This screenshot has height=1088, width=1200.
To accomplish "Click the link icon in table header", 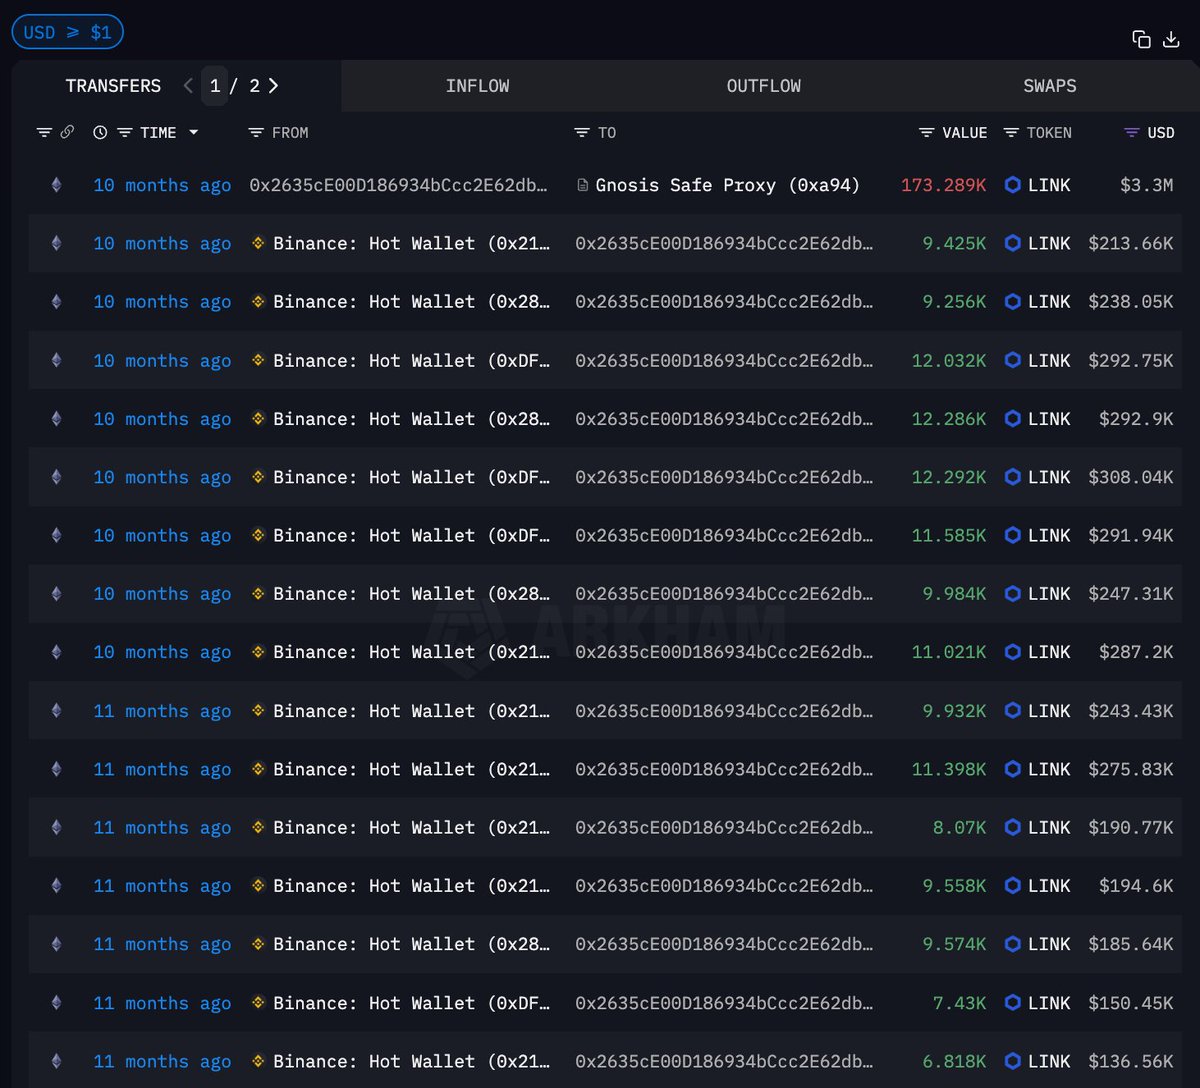I will pyautogui.click(x=67, y=132).
